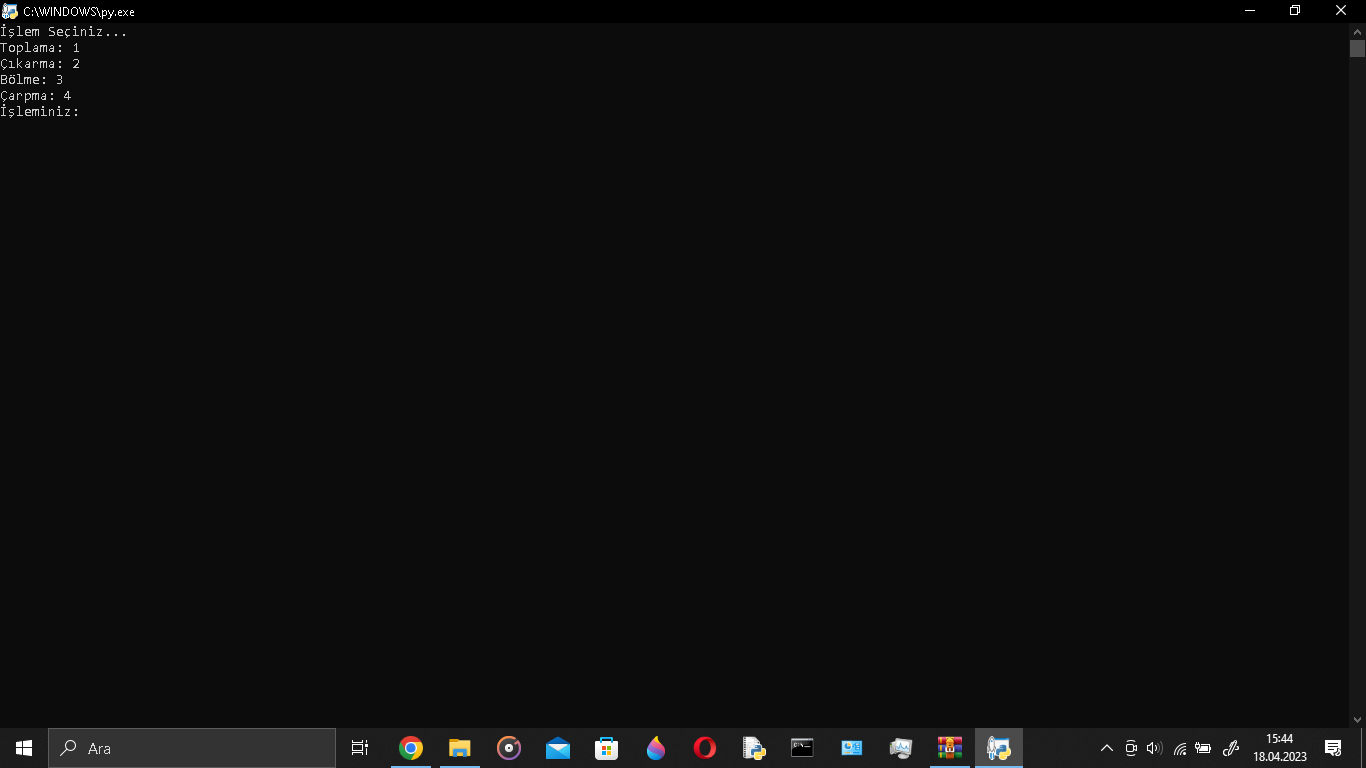Viewport: 1366px width, 768px height.
Task: Open Command Prompt from the taskbar
Action: coord(802,748)
